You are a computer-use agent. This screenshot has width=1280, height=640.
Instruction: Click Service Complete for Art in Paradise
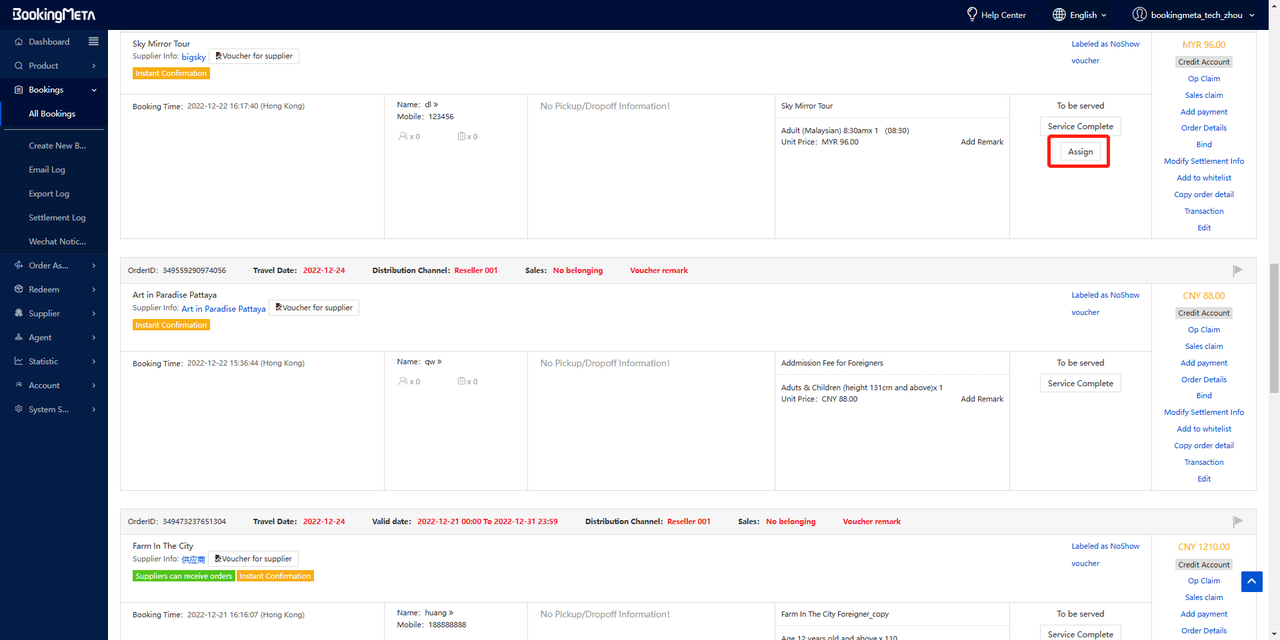click(x=1080, y=384)
